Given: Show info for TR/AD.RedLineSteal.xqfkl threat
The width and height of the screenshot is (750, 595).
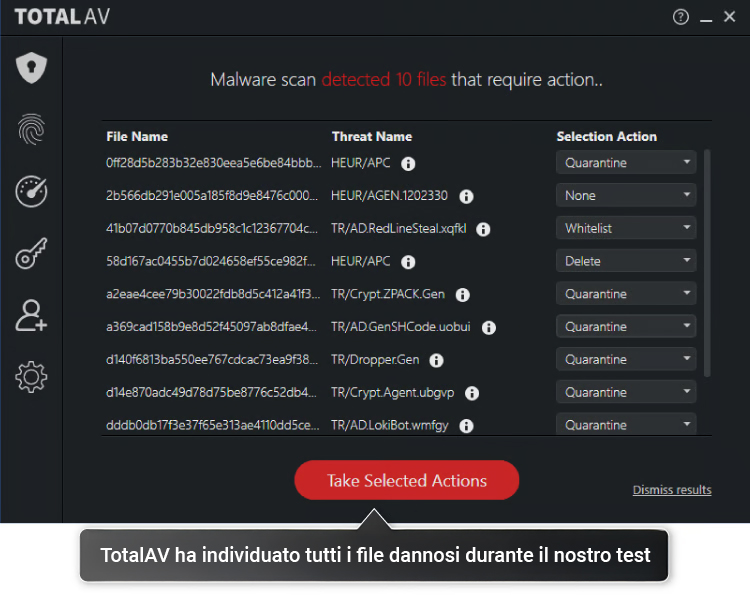Looking at the screenshot, I should pyautogui.click(x=483, y=229).
